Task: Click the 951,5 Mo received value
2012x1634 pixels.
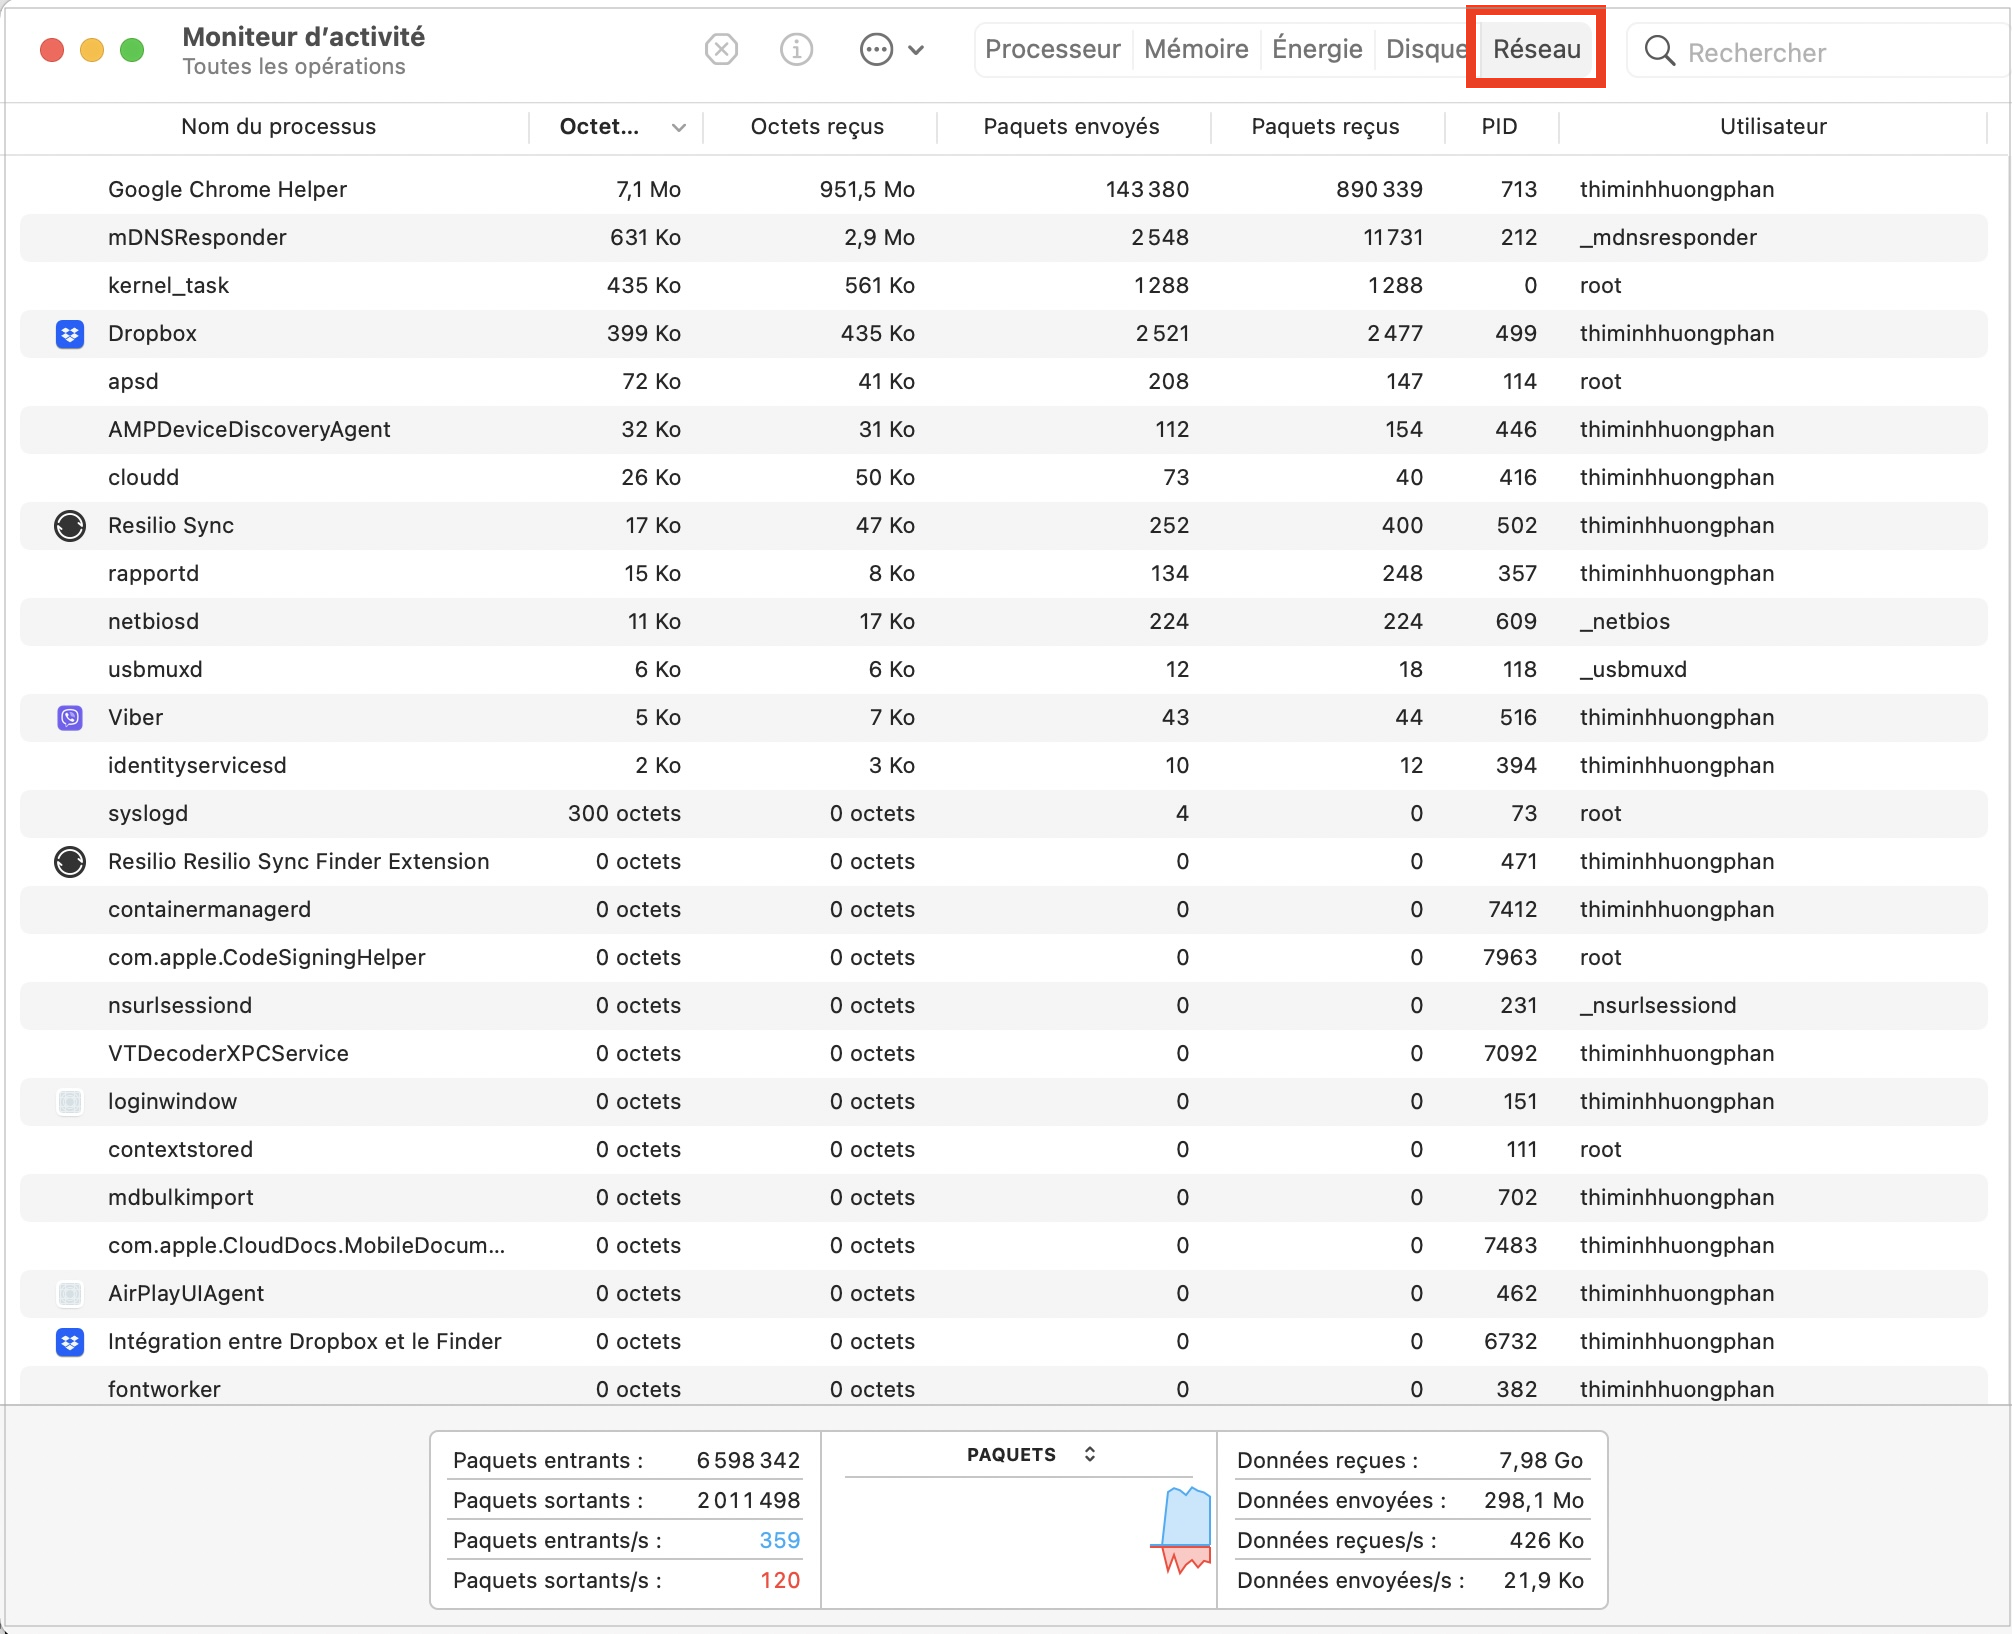Action: (867, 190)
